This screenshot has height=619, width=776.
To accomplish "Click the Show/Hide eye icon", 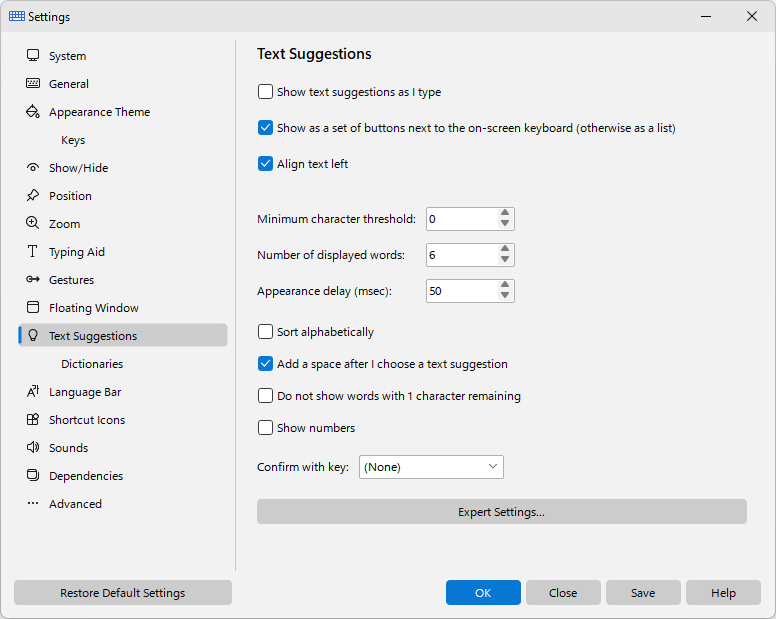I will [x=33, y=167].
